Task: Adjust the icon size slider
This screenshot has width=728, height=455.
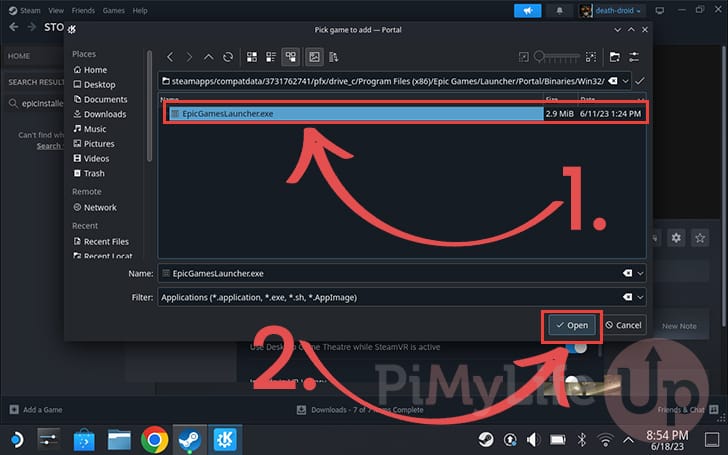Action: coord(557,57)
